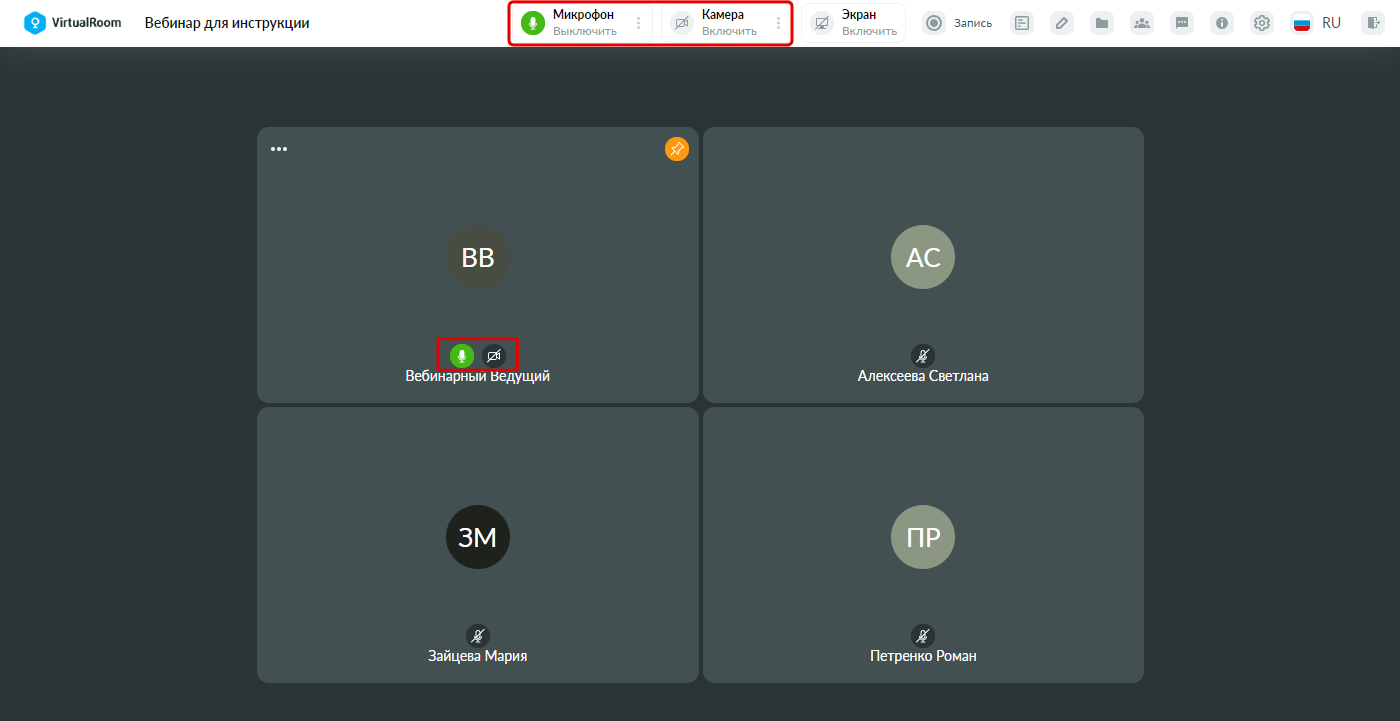Click the name "Вебинарный Ведущий"
1400x721 pixels.
[478, 377]
